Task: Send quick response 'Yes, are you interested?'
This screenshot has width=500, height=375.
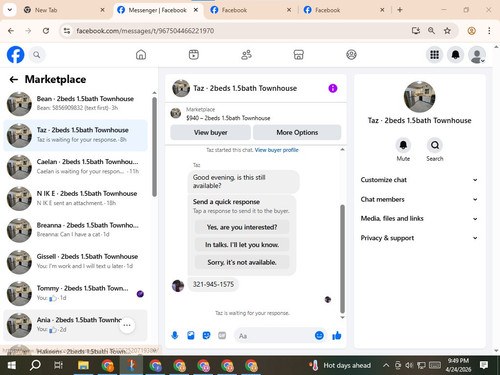Action: click(242, 227)
